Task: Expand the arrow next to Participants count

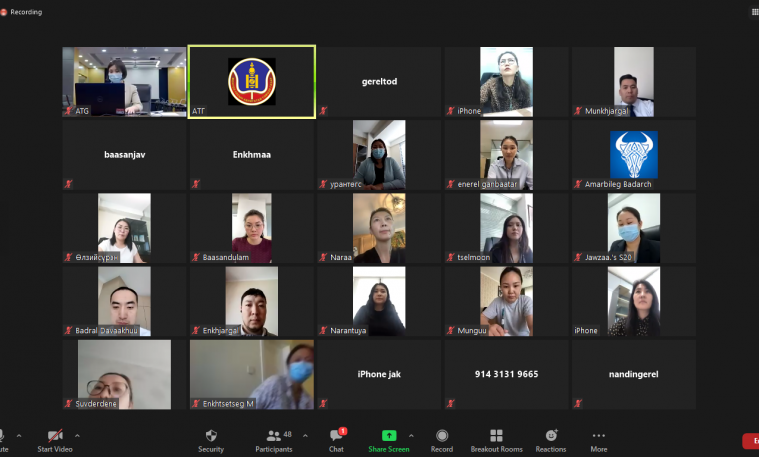Action: [303, 436]
